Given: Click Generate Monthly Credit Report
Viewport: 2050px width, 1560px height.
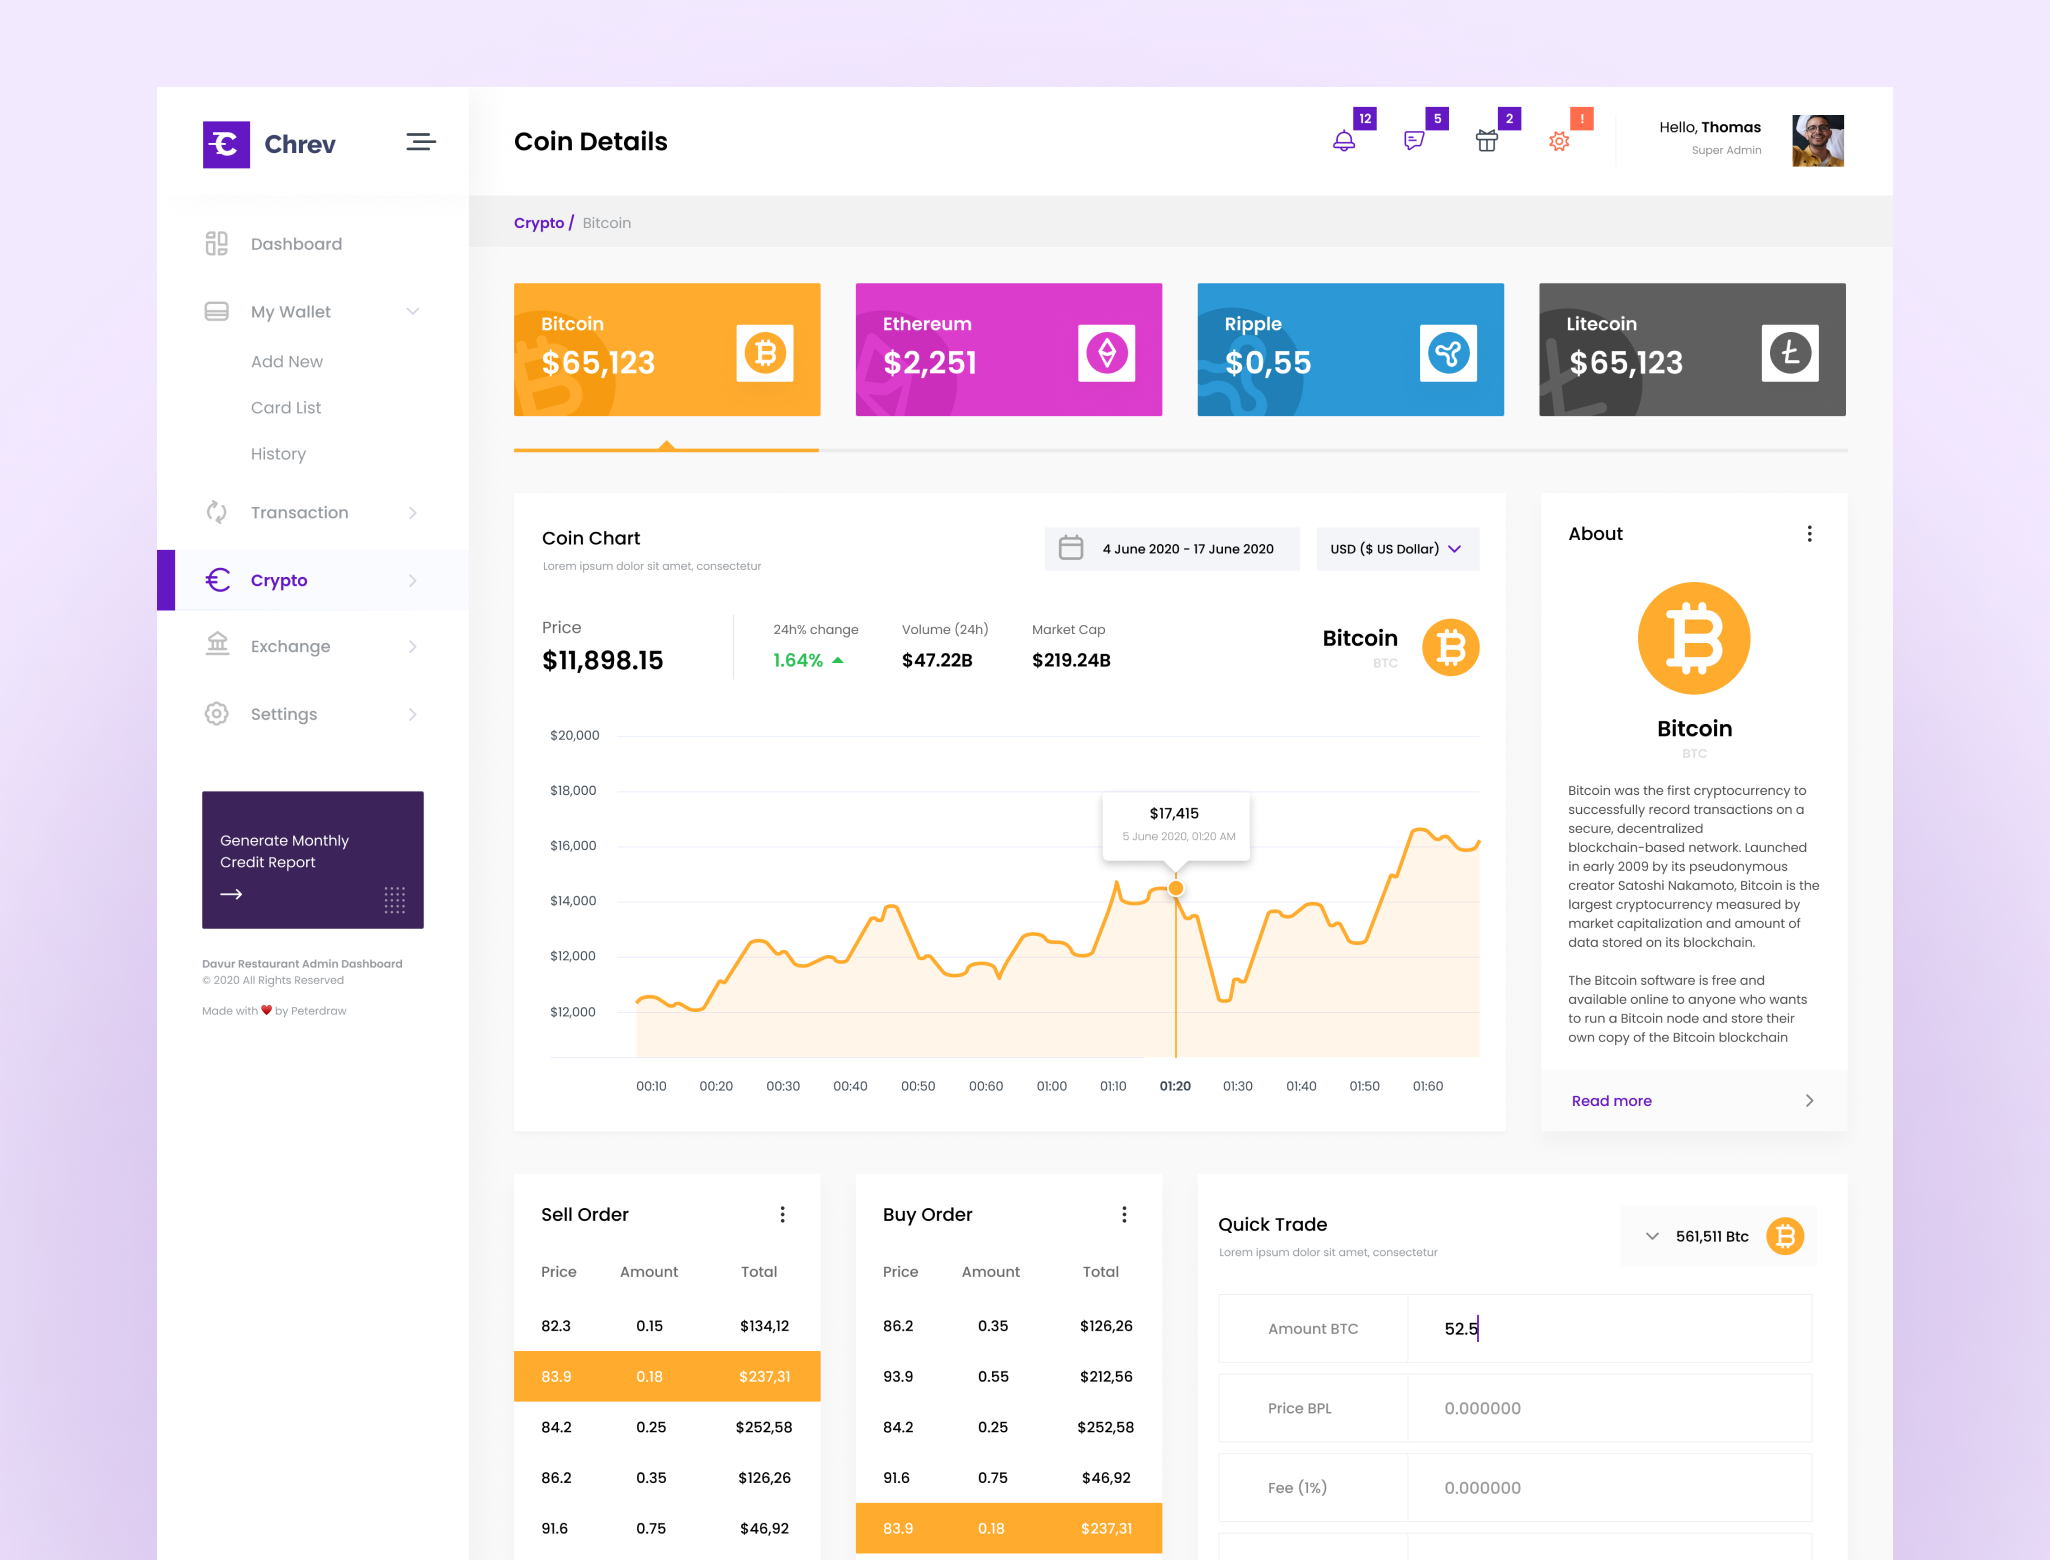Looking at the screenshot, I should pyautogui.click(x=312, y=861).
